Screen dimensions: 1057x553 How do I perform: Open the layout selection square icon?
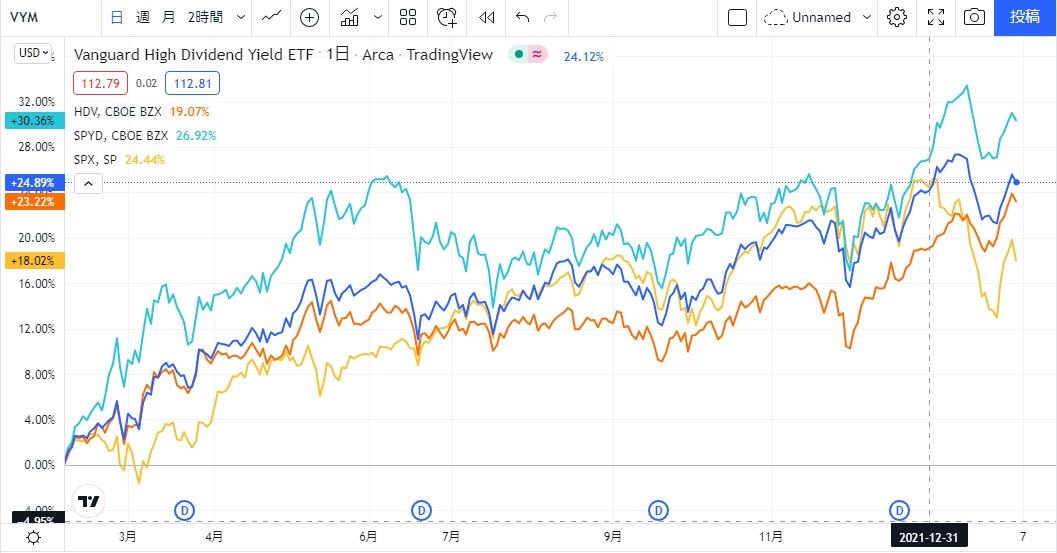[737, 18]
